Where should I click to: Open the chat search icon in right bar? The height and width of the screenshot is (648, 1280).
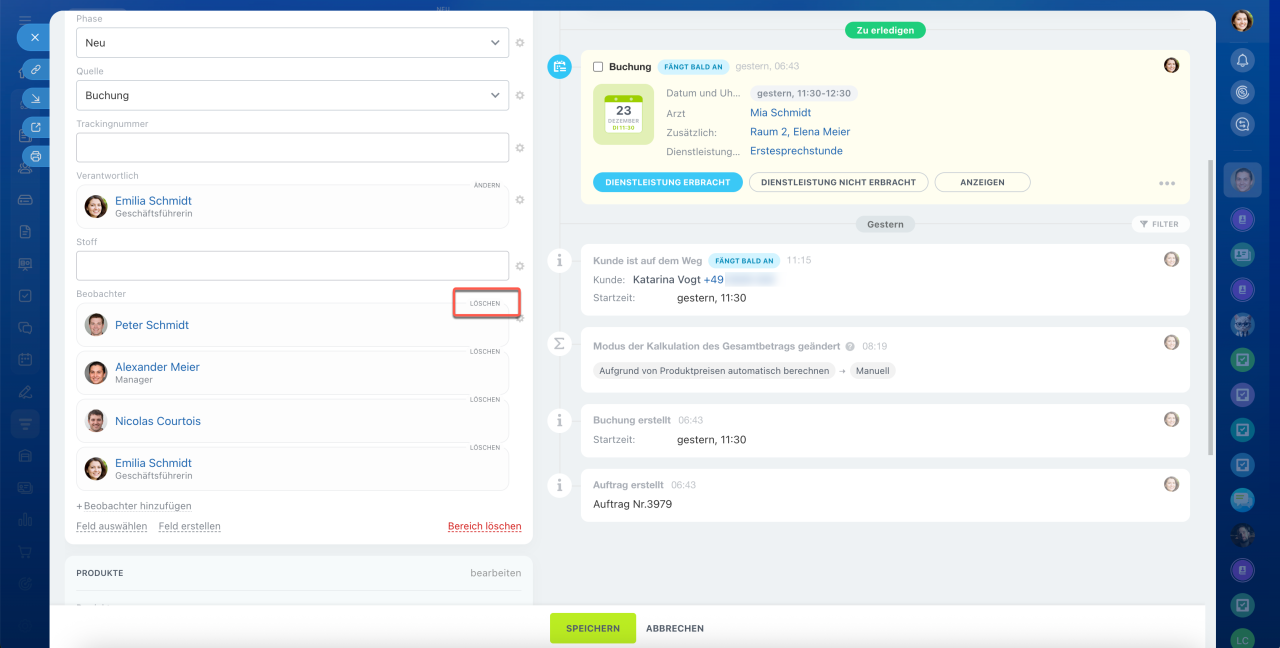tap(1242, 124)
